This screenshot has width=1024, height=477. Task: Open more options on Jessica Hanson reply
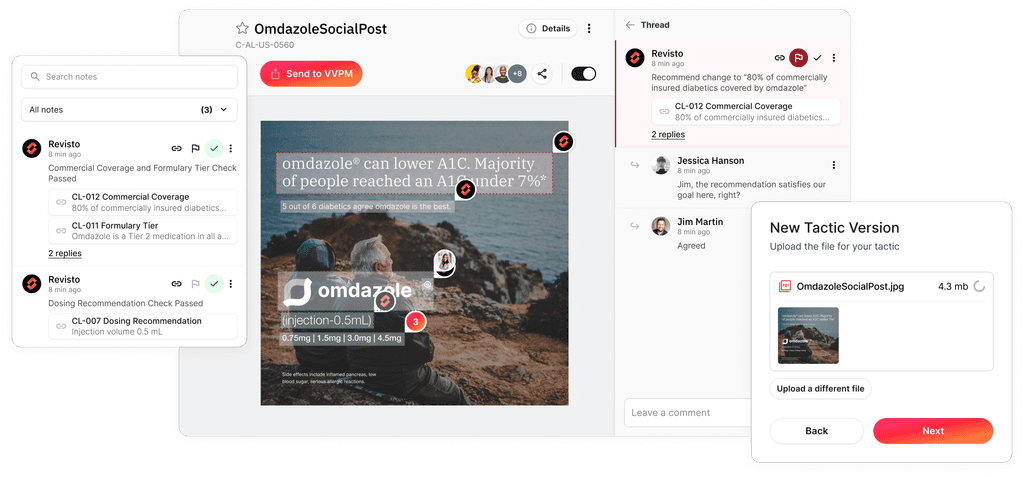(x=833, y=165)
